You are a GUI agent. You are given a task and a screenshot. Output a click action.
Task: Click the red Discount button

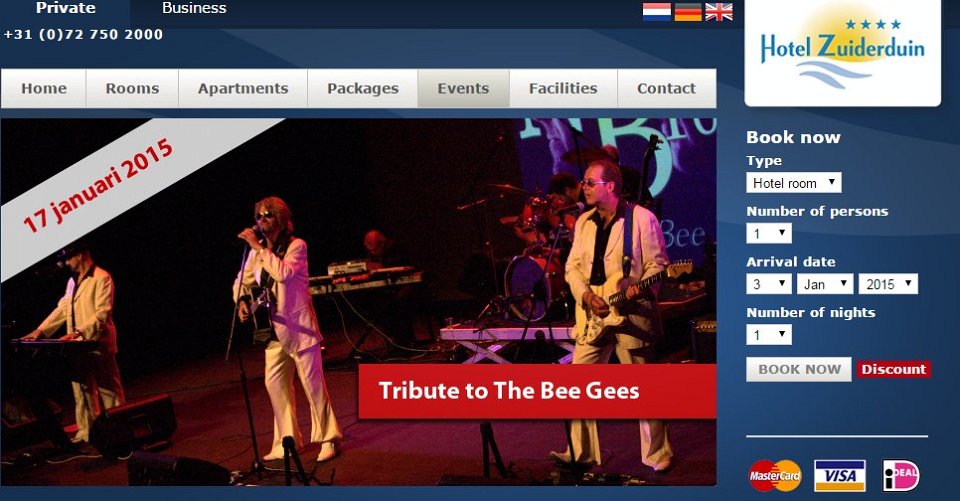pyautogui.click(x=893, y=369)
